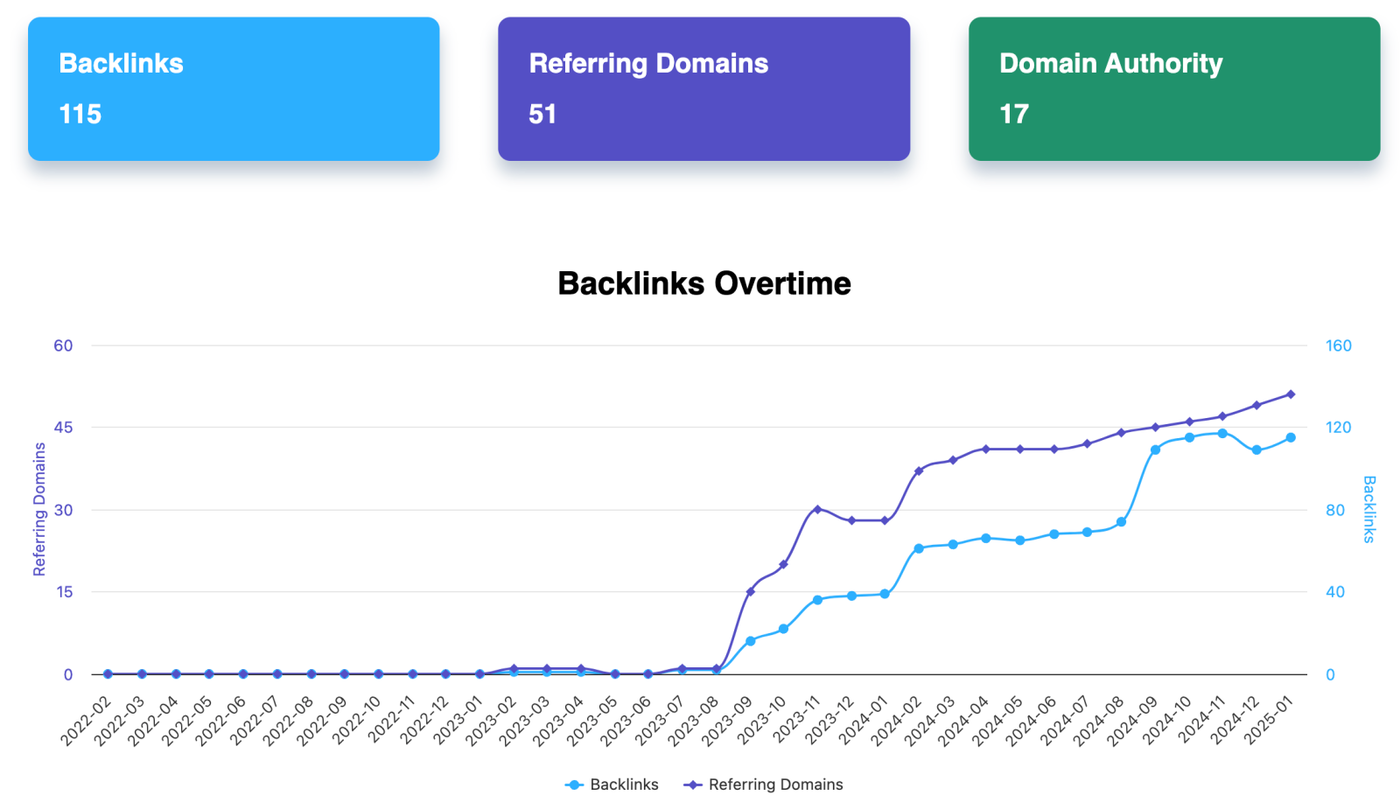Image resolution: width=1400 pixels, height=802 pixels.
Task: Click Referring Domains data point for 2025-01
Action: (x=1290, y=395)
